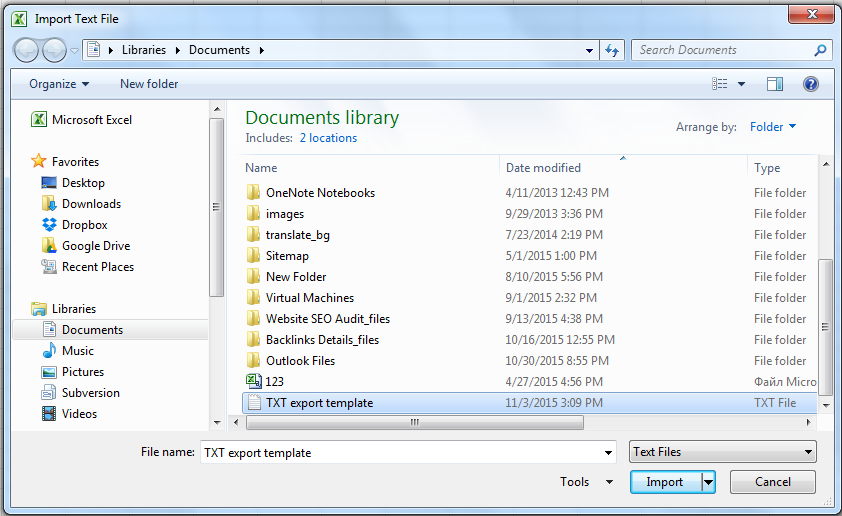Click the Favorites star icon

click(x=38, y=161)
